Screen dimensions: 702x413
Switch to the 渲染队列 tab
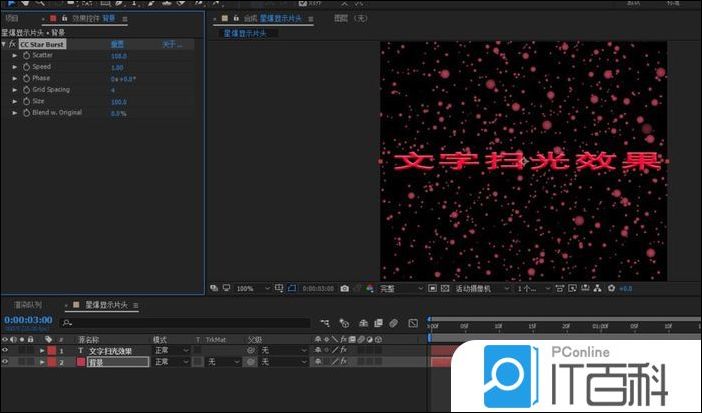pos(28,304)
